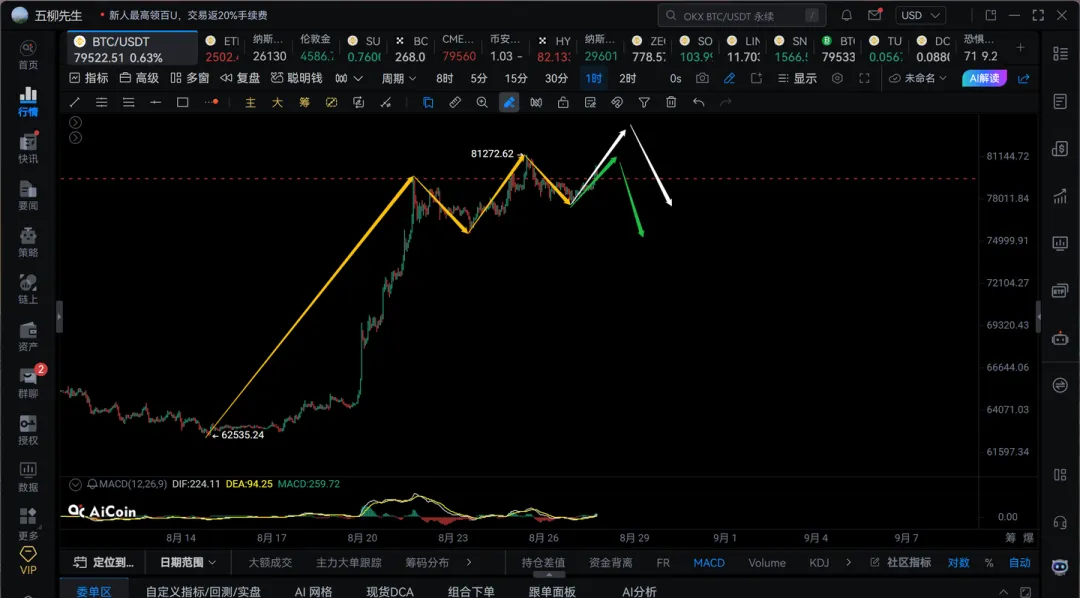Toggle the 主 main indicator button
Image resolution: width=1080 pixels, height=598 pixels.
pyautogui.click(x=250, y=103)
